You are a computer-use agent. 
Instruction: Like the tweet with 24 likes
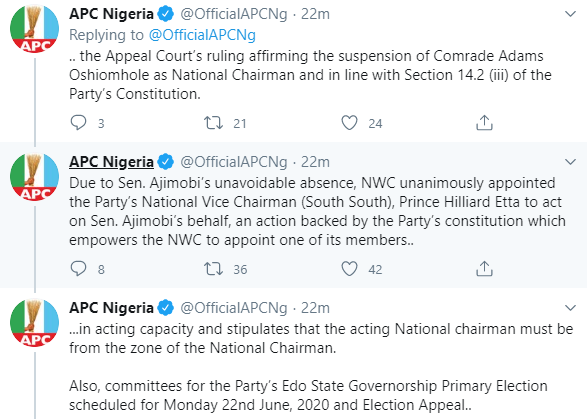point(349,123)
